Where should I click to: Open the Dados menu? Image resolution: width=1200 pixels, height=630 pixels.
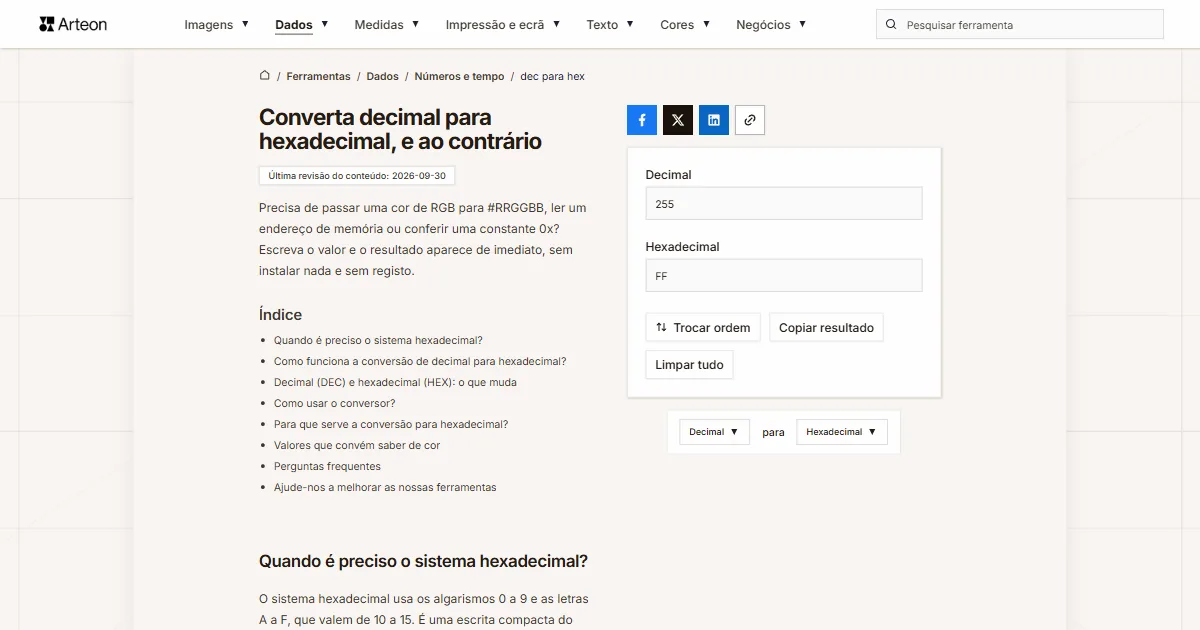(302, 24)
